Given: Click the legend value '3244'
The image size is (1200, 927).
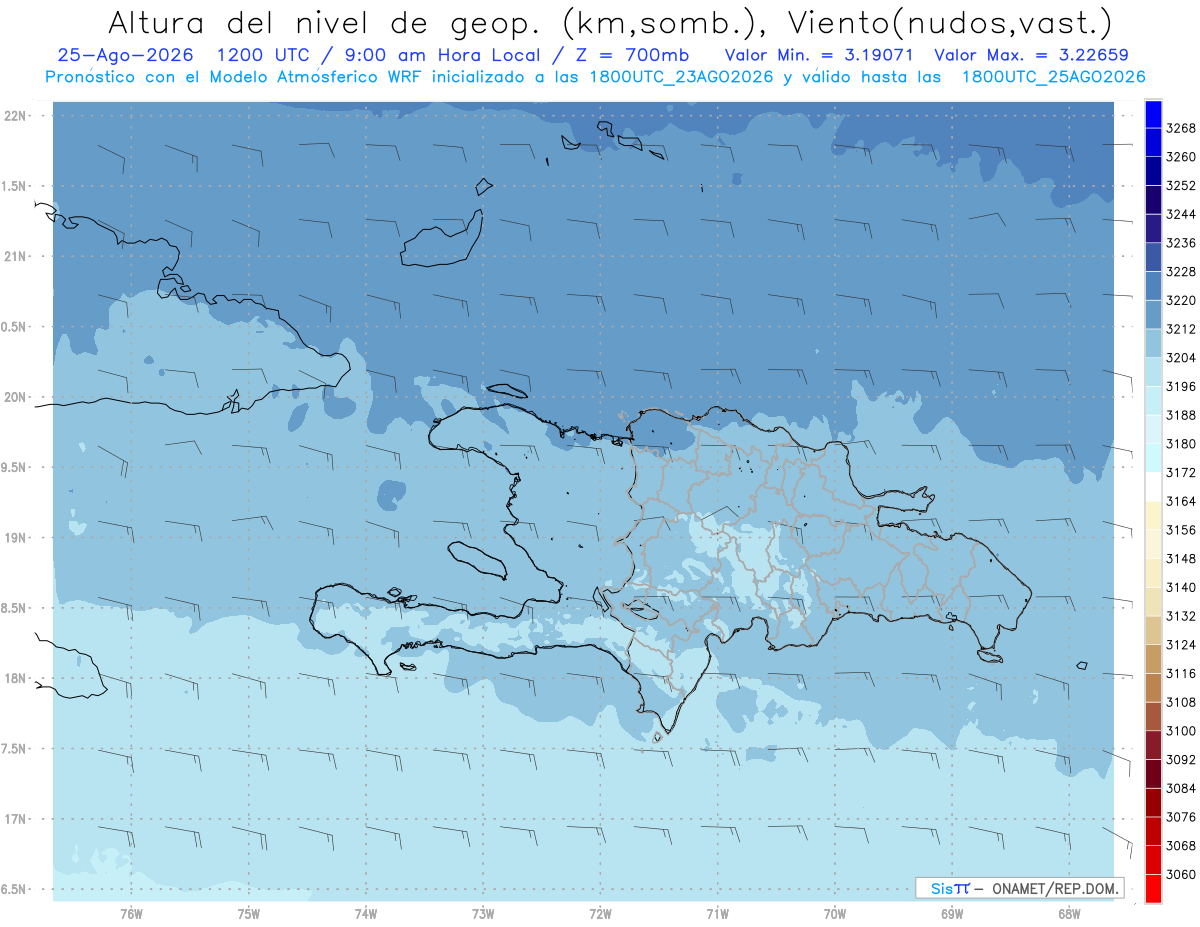Looking at the screenshot, I should 1181,215.
